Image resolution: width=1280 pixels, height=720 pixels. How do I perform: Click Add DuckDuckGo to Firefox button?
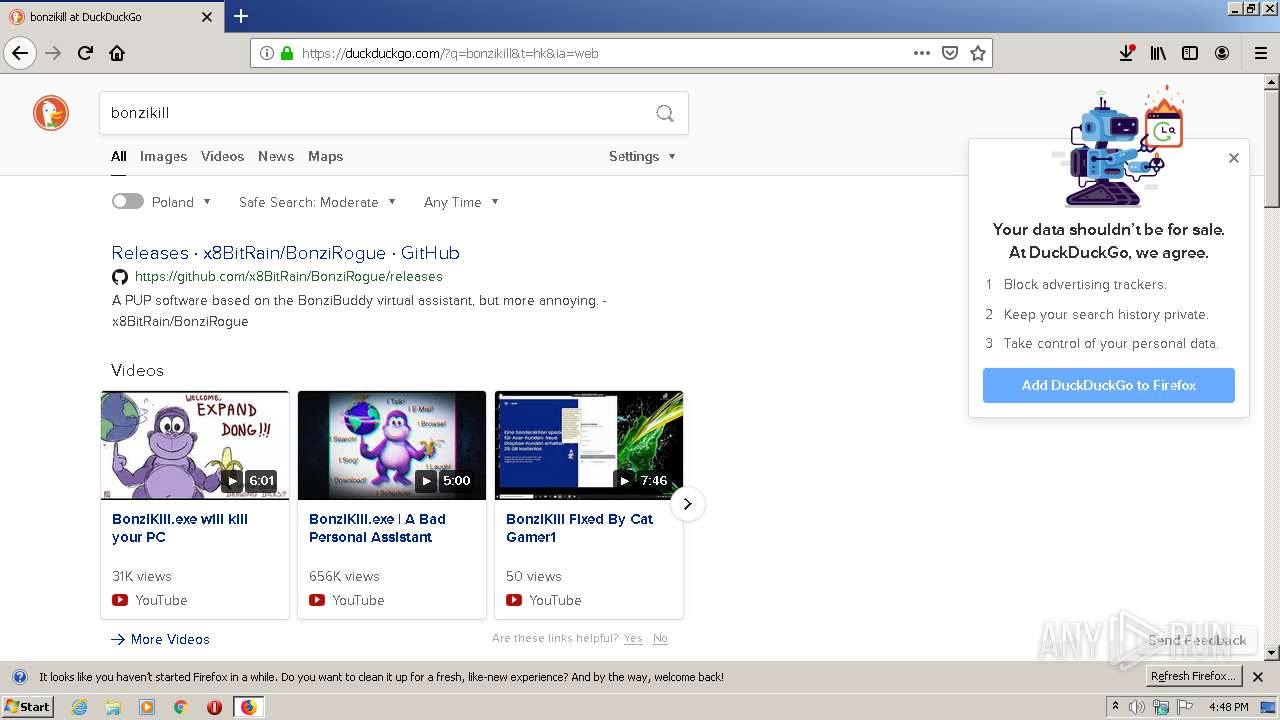[x=1108, y=385]
